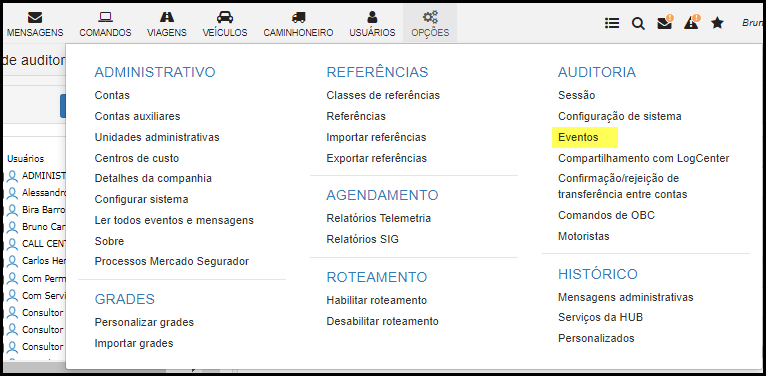This screenshot has height=376, width=766.
Task: Open Comandos de OBC audit entry
Action: 606,215
